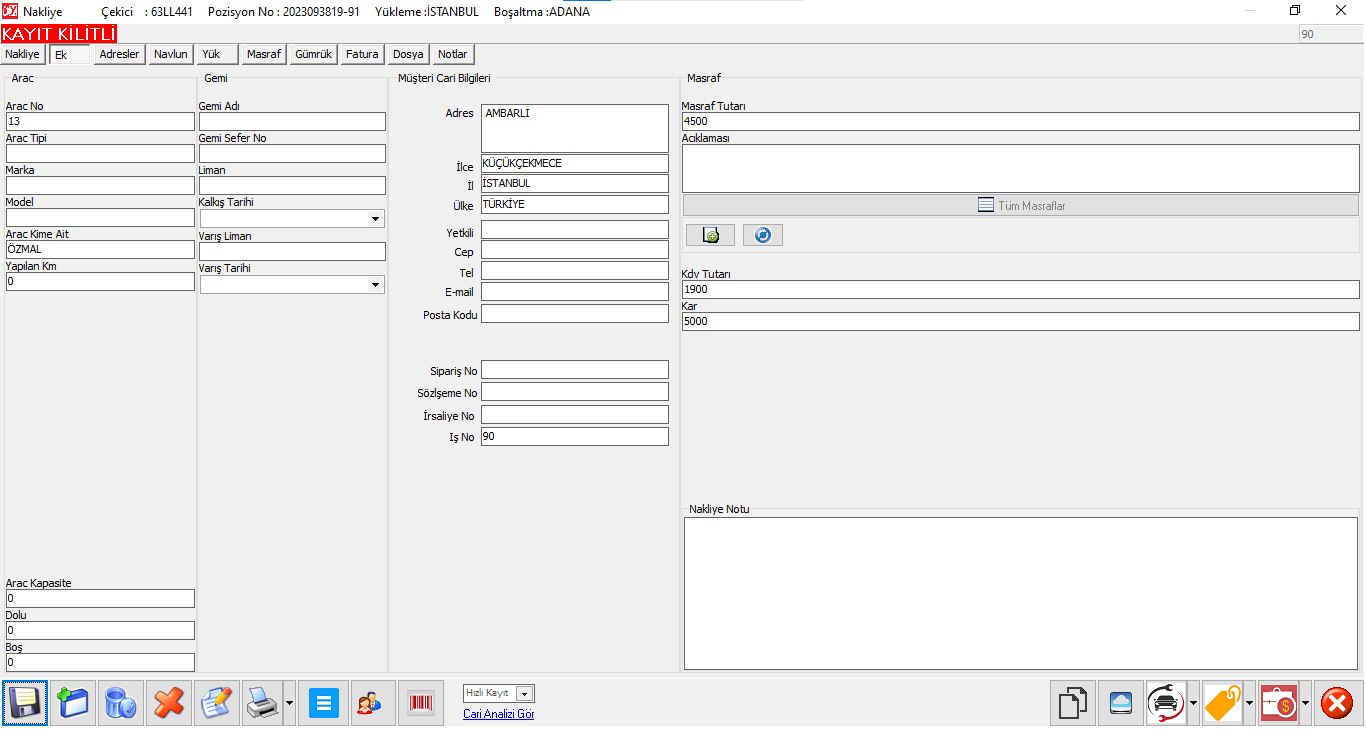Screen dimensions: 1366x752
Task: Close the form with the red circle X
Action: (1337, 703)
